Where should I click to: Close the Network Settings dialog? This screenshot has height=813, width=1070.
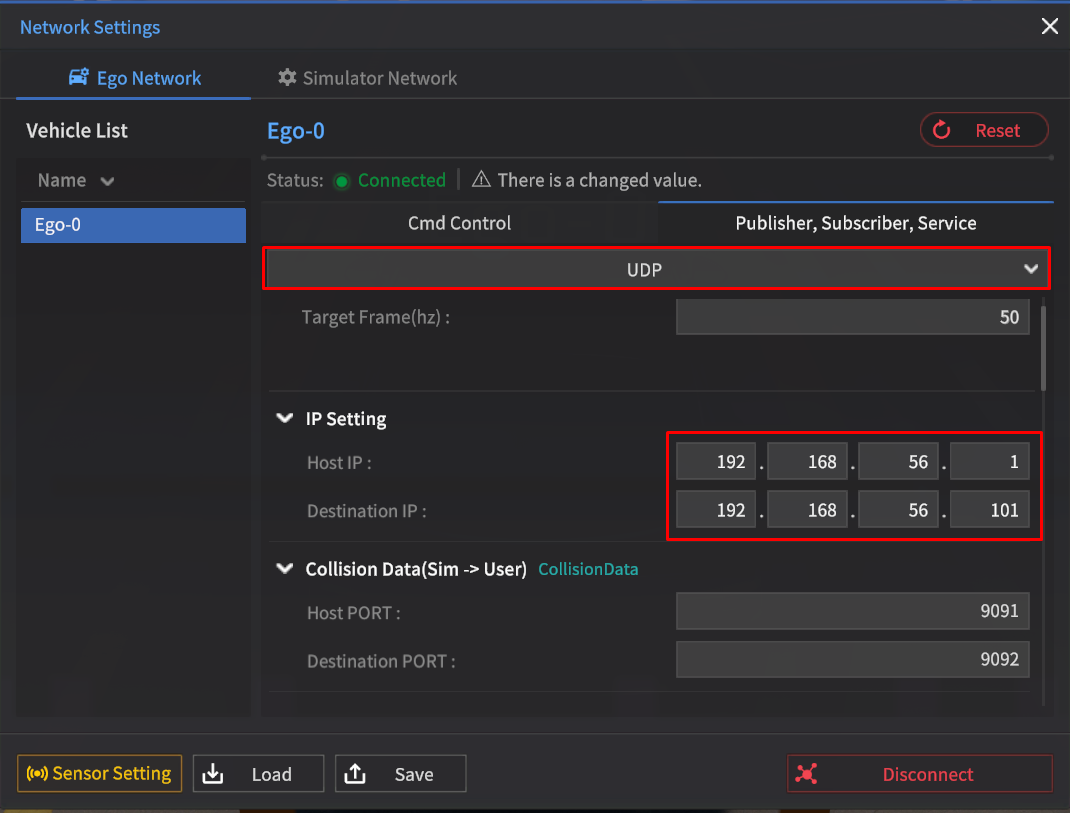click(x=1049, y=27)
